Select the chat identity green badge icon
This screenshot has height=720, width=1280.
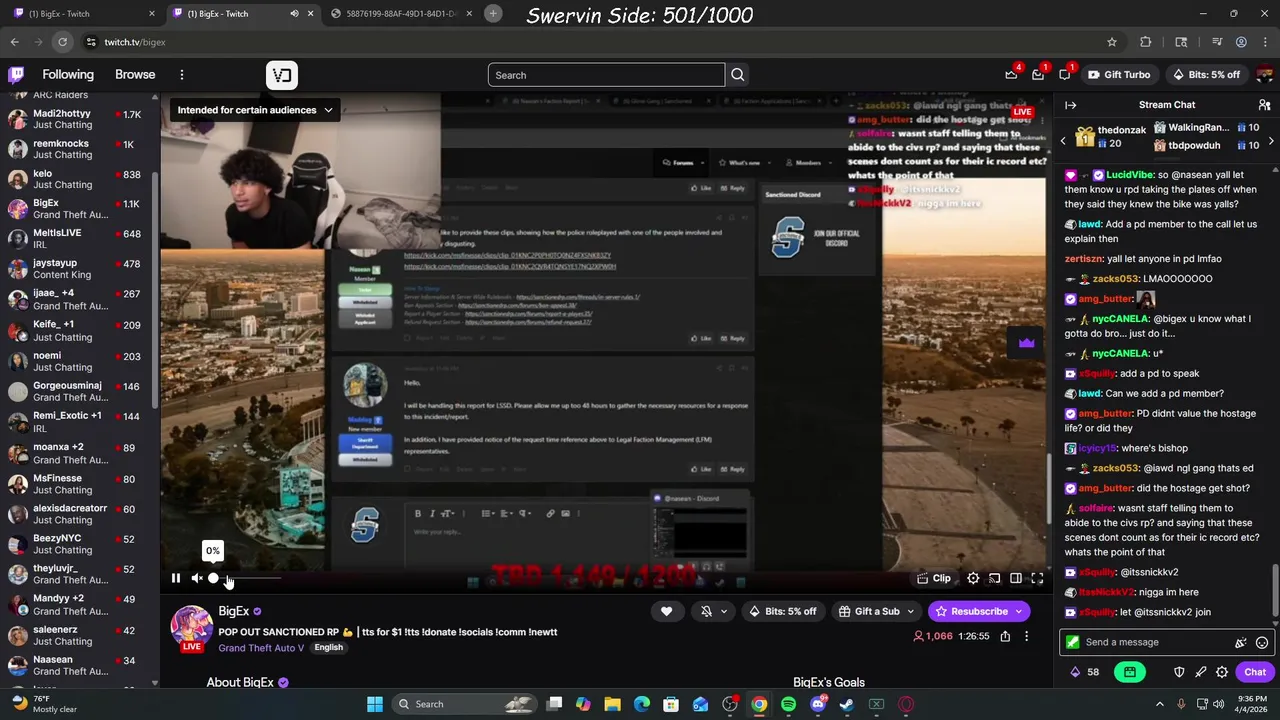click(1073, 642)
